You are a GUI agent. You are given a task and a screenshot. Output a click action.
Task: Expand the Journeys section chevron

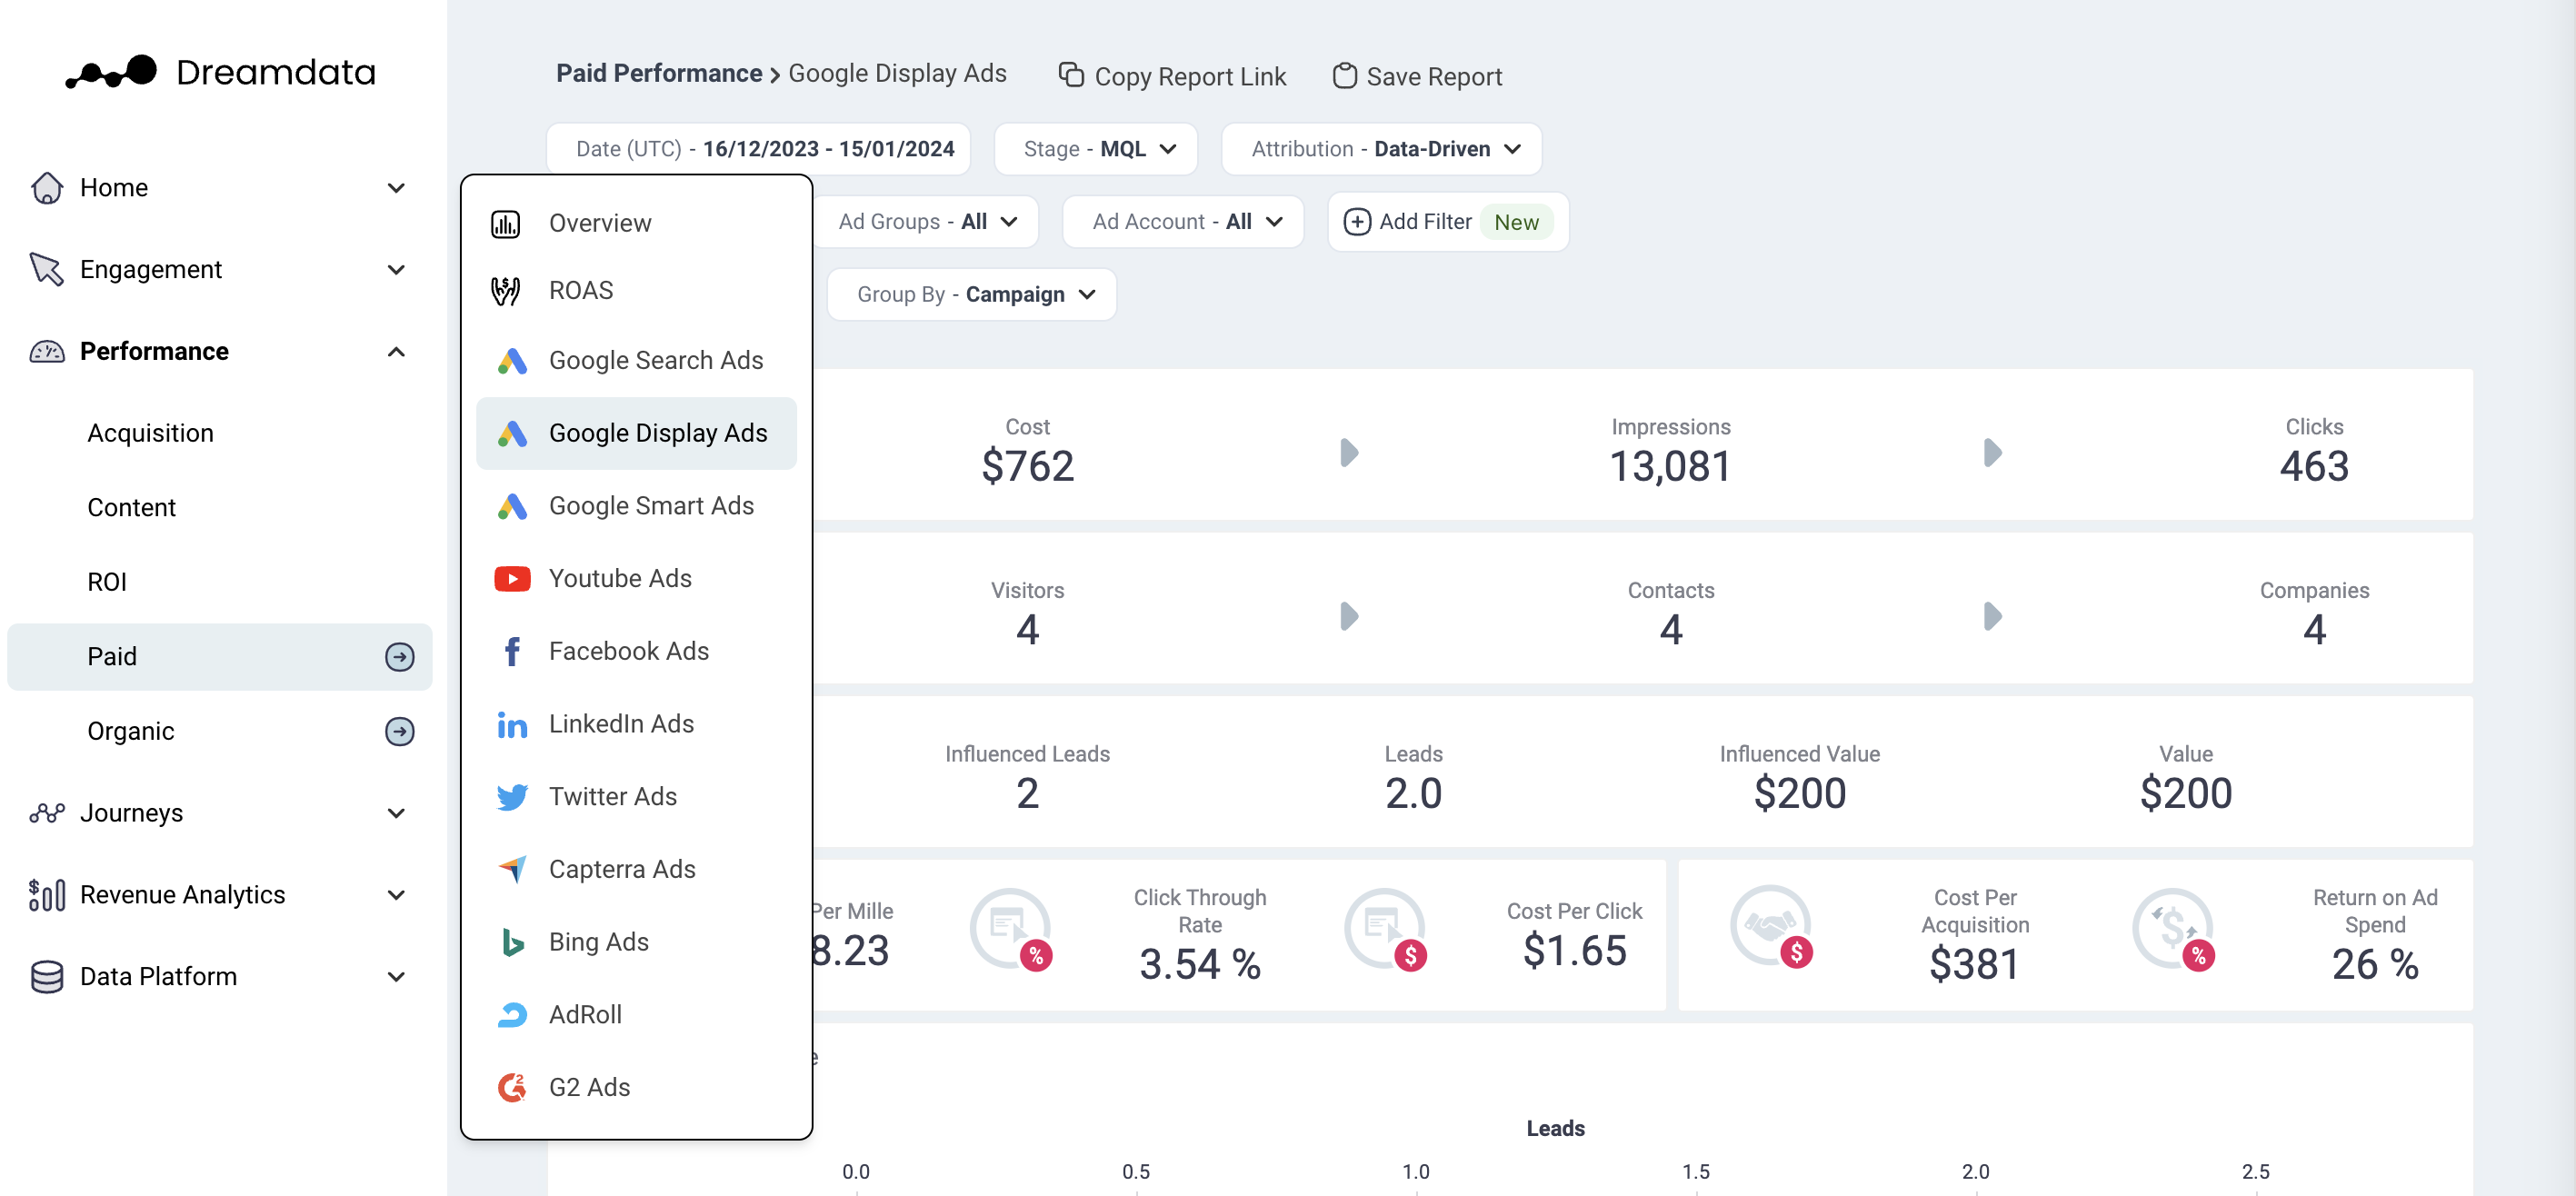[396, 813]
